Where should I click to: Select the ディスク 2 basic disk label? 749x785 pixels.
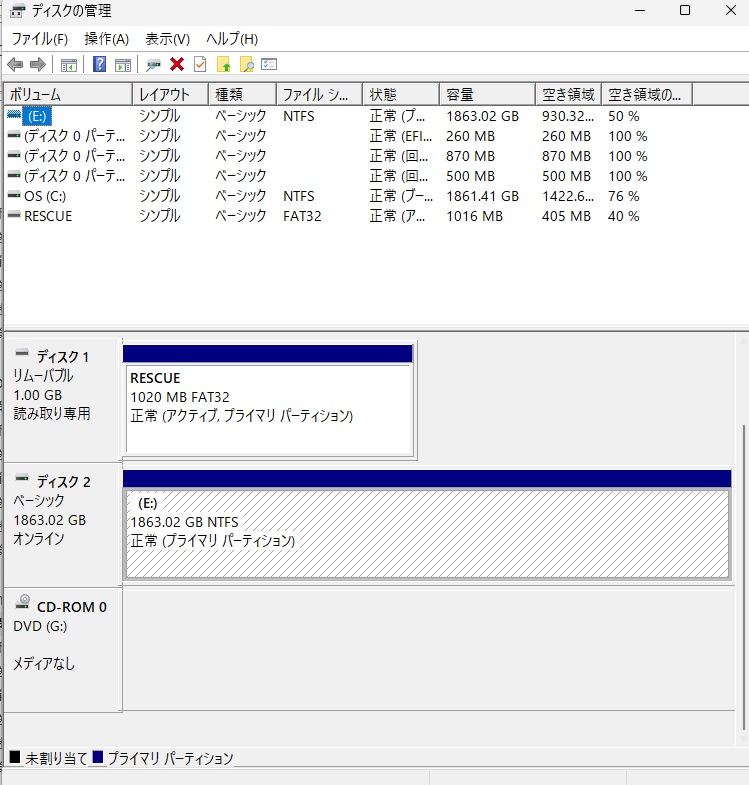coord(62,525)
